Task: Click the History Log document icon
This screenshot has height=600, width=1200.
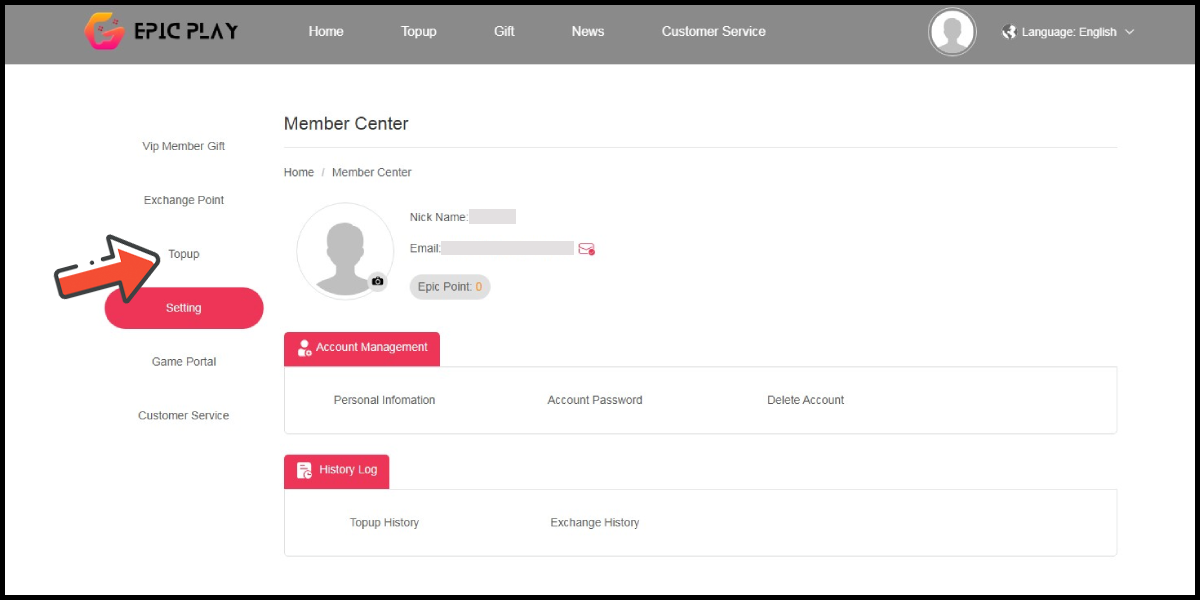Action: (x=304, y=470)
